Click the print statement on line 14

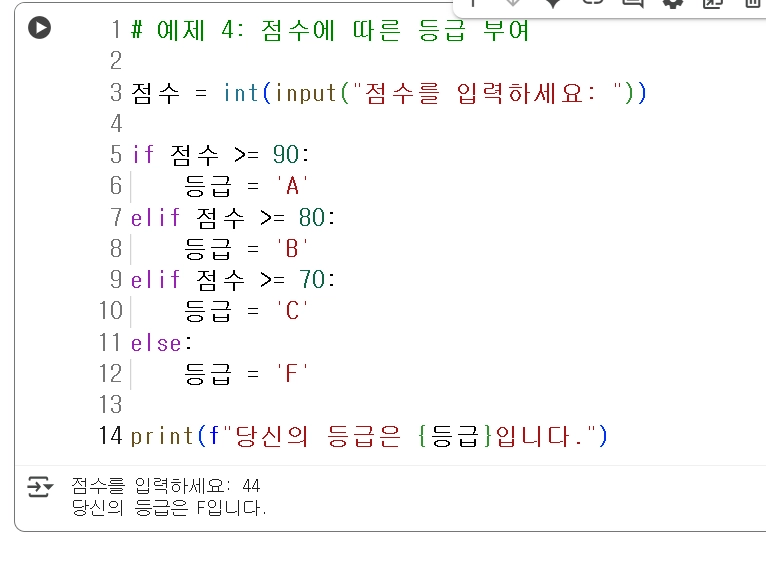[x=369, y=436]
